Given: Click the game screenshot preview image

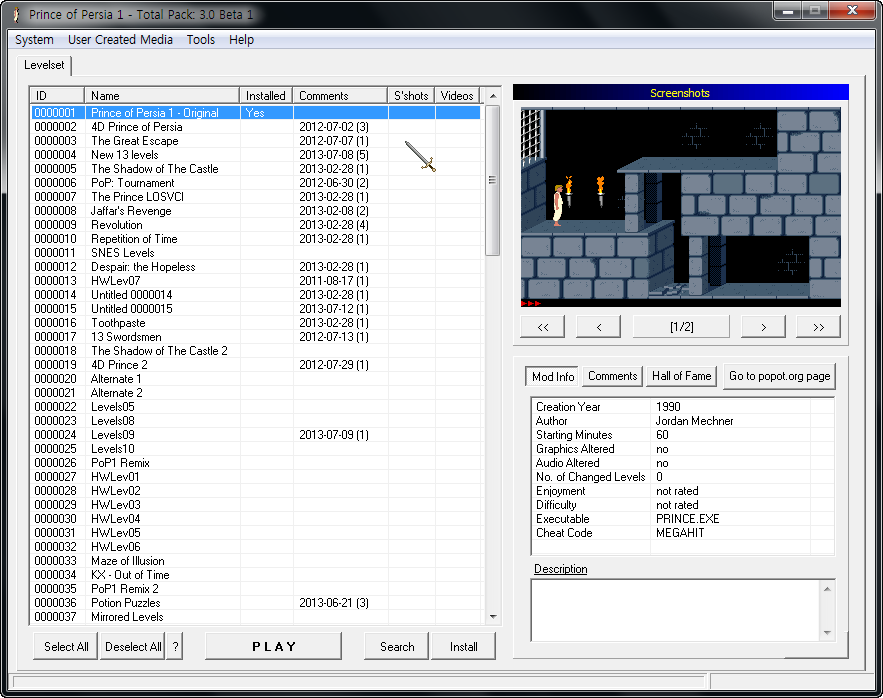Looking at the screenshot, I should click(x=681, y=207).
